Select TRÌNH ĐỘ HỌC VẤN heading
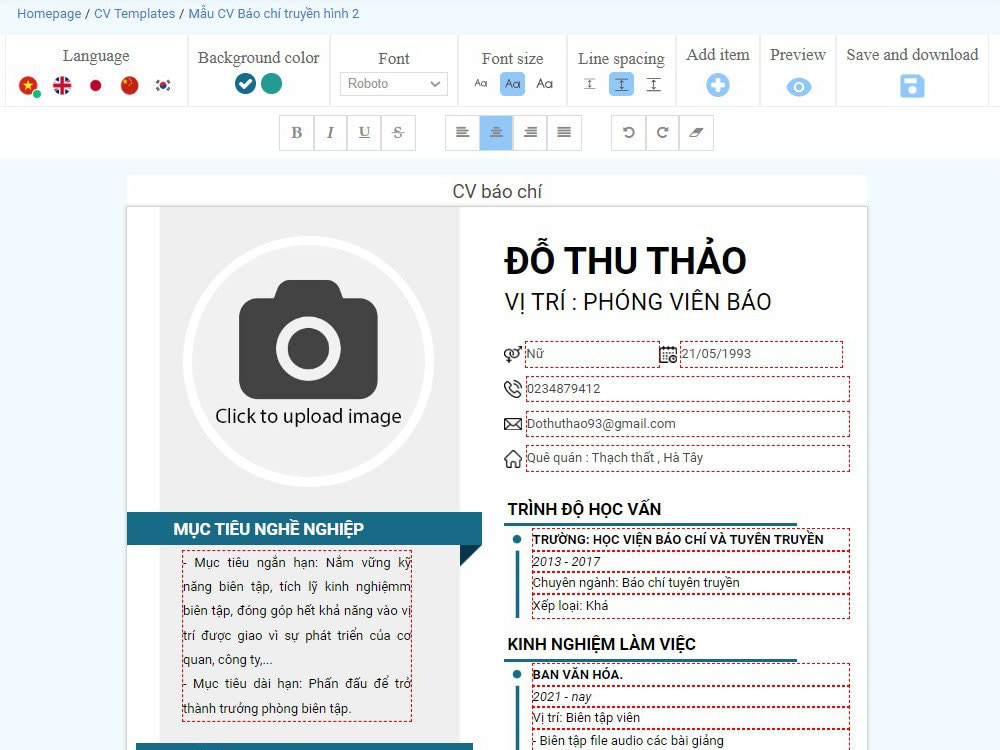Screen dimensions: 1000x750 click(584, 509)
